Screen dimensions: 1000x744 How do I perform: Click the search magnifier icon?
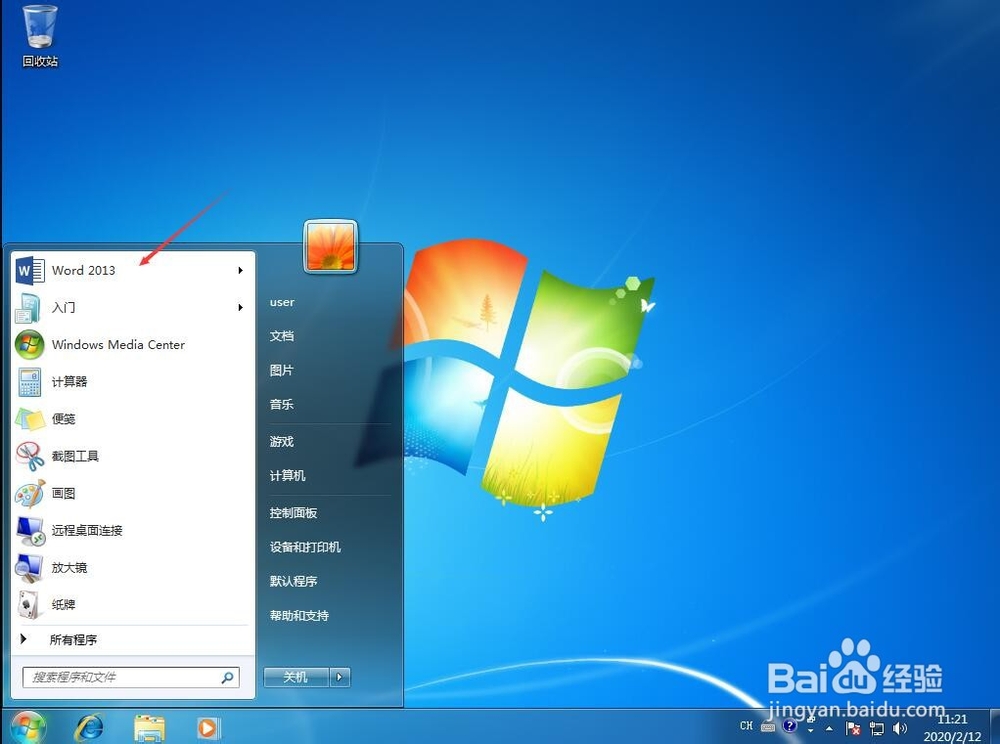point(227,678)
